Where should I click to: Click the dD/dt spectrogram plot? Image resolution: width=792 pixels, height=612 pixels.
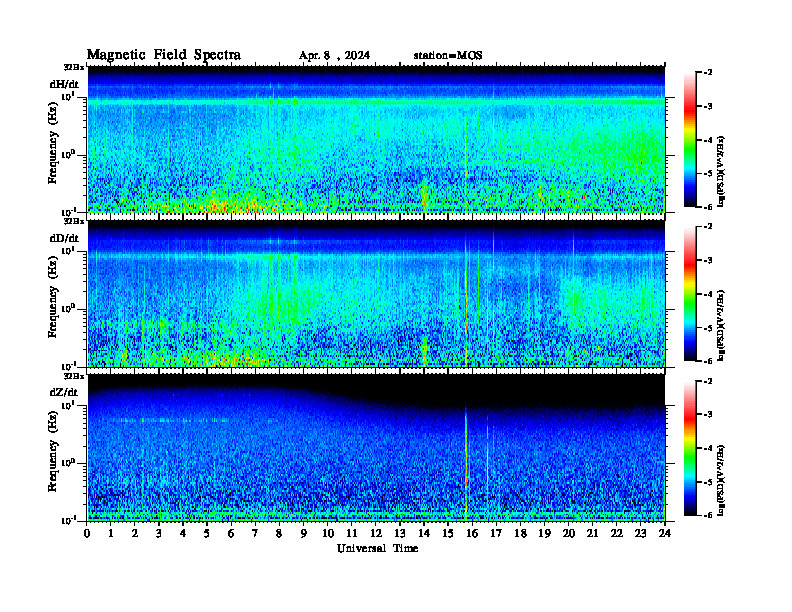pyautogui.click(x=376, y=293)
